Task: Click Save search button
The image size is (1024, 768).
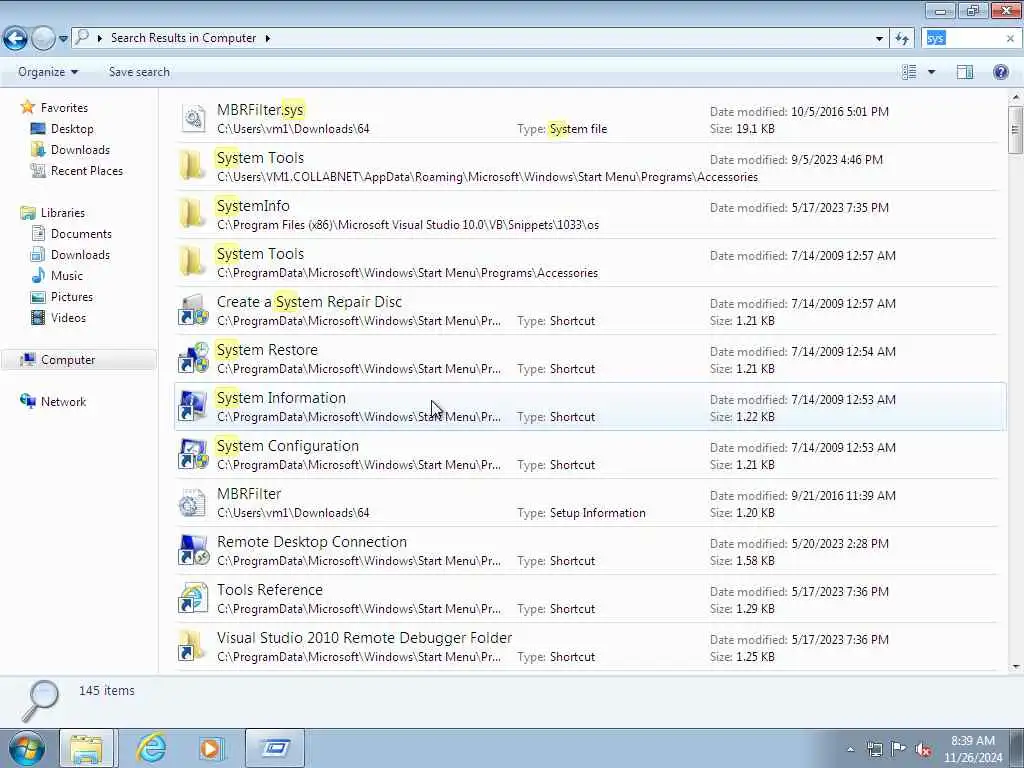Action: tap(139, 72)
